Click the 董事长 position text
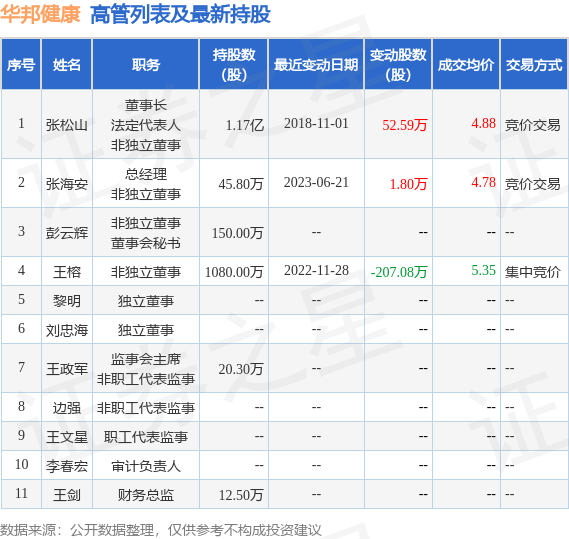 click(x=146, y=105)
